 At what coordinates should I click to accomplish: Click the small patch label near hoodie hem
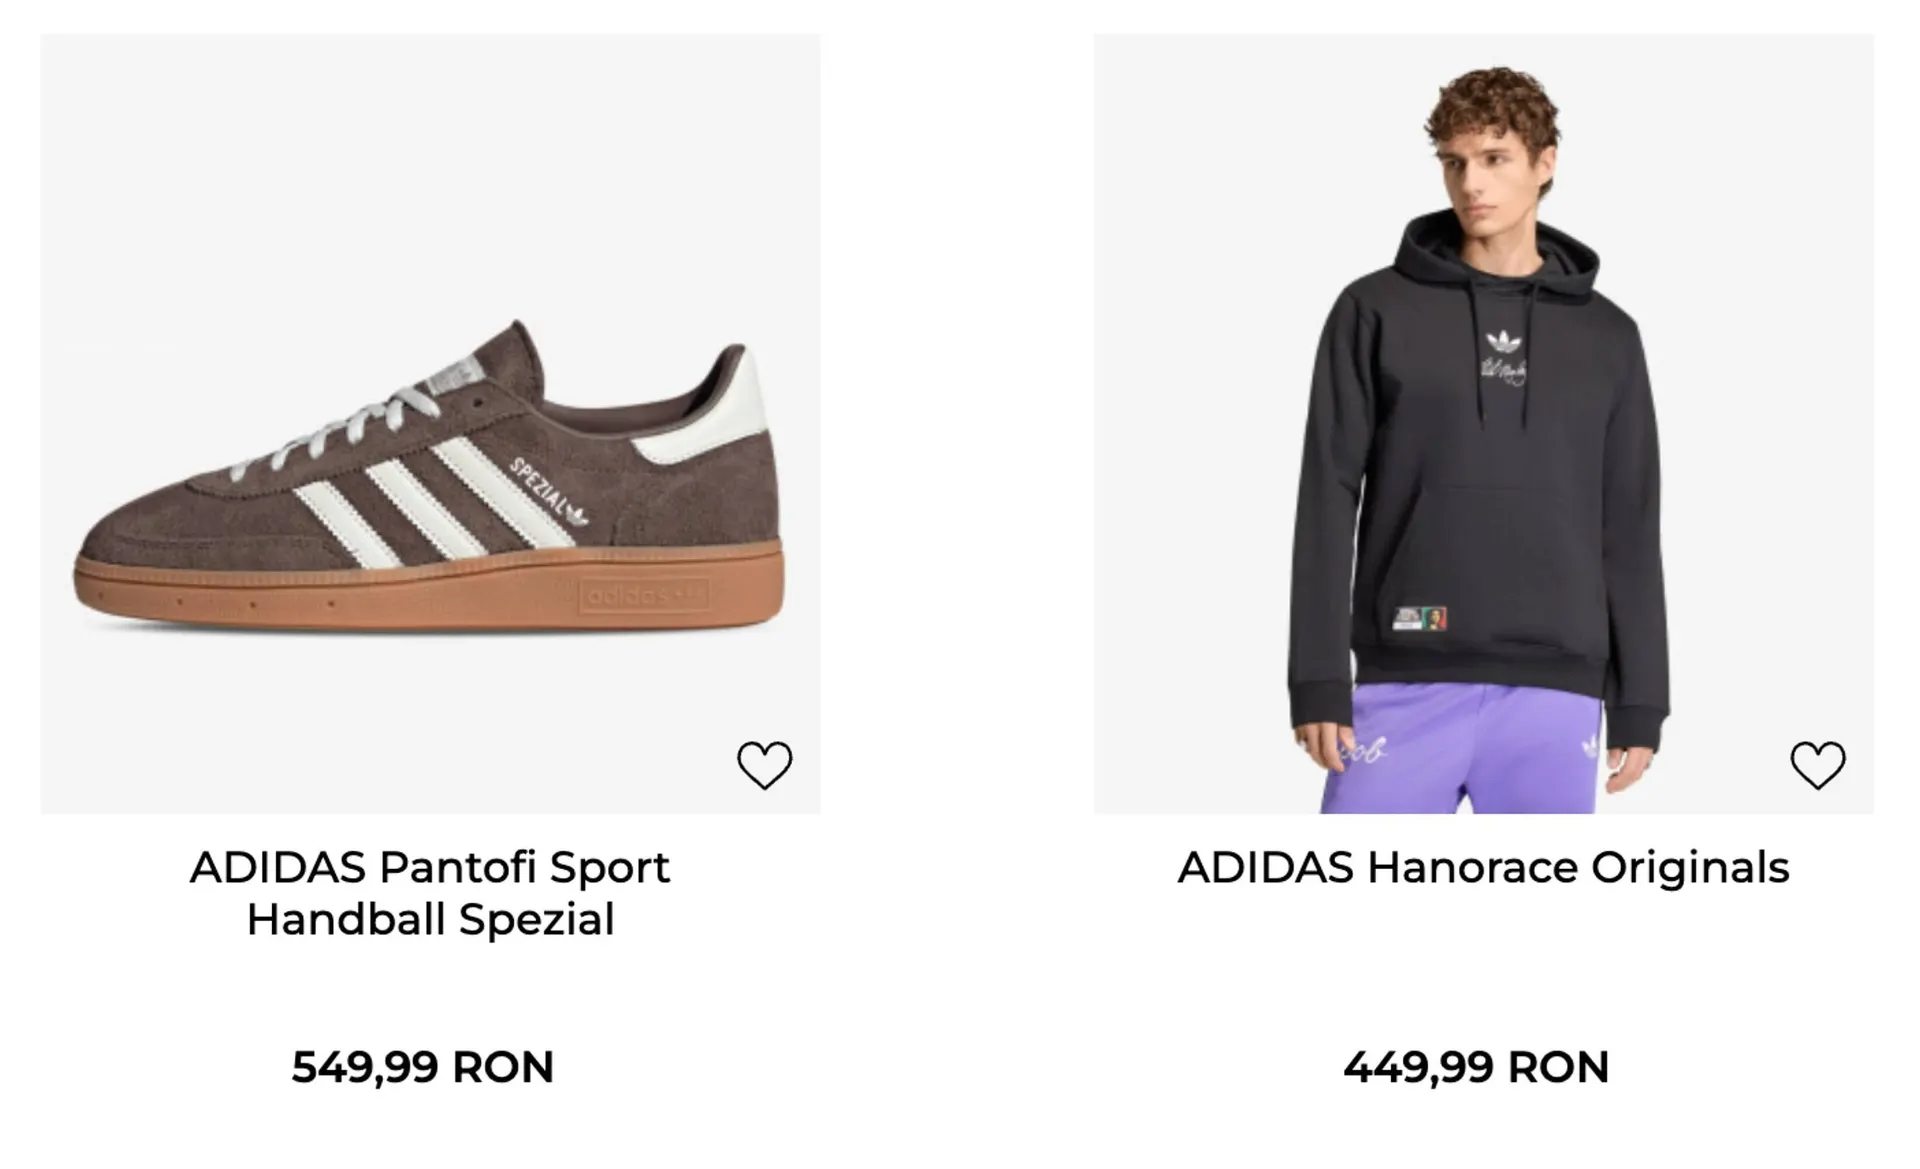tap(1420, 618)
